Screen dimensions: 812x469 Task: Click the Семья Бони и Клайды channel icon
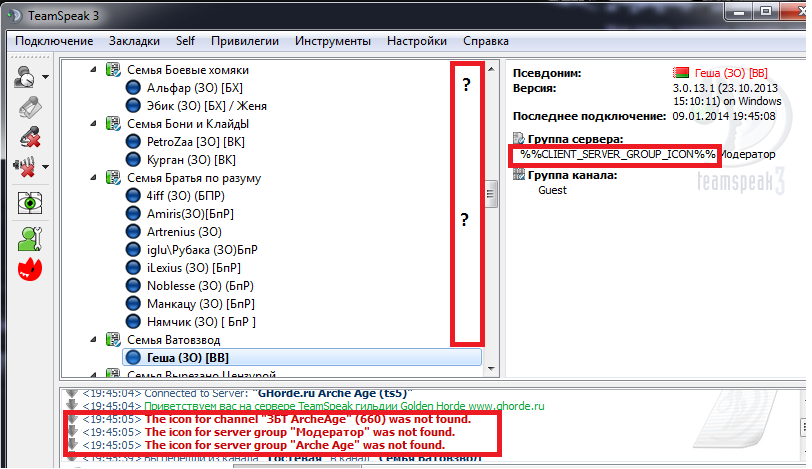113,124
